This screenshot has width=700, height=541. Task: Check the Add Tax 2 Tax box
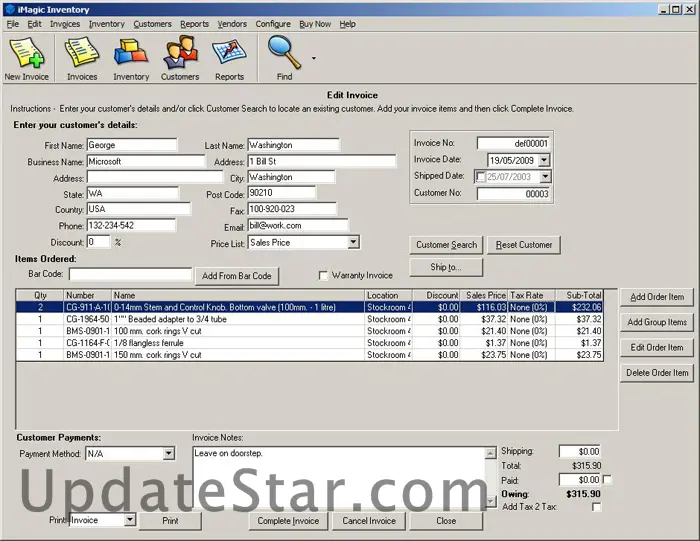point(597,508)
